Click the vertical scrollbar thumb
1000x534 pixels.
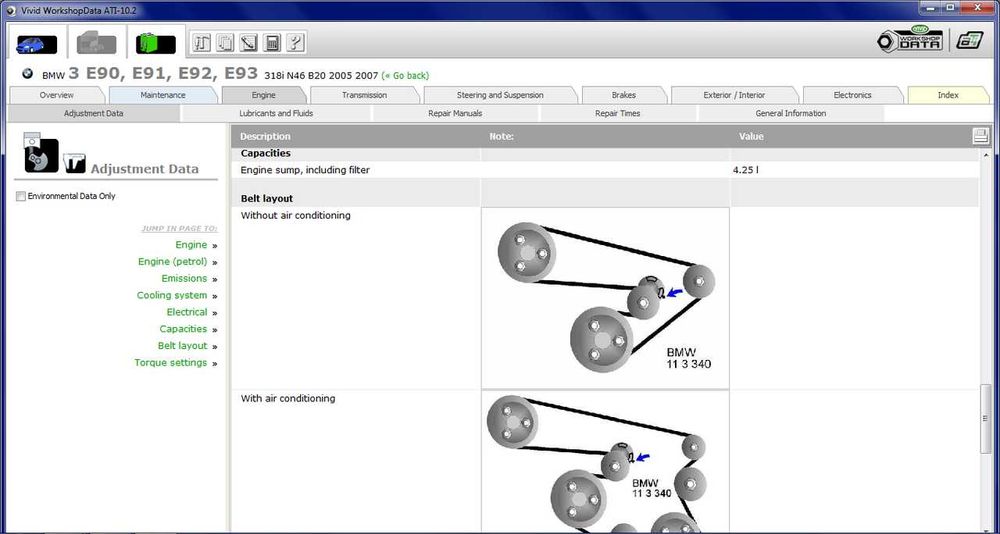[987, 419]
